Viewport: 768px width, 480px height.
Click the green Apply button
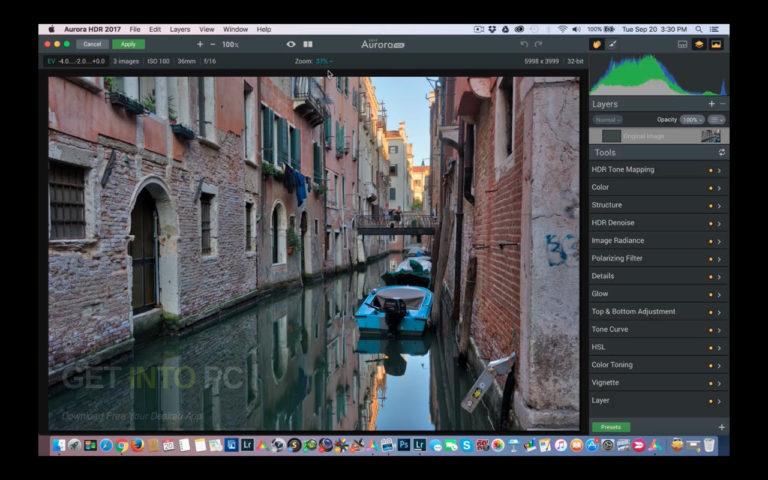click(128, 44)
